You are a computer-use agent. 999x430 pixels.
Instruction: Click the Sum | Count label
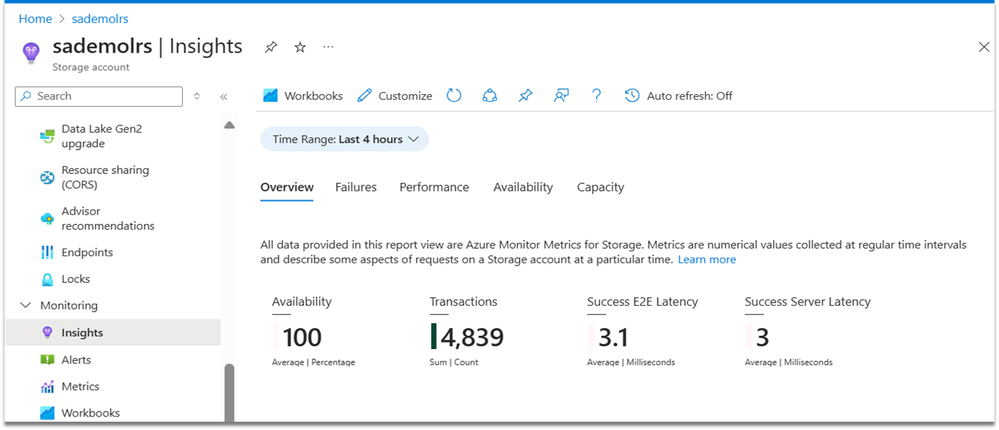(x=454, y=362)
